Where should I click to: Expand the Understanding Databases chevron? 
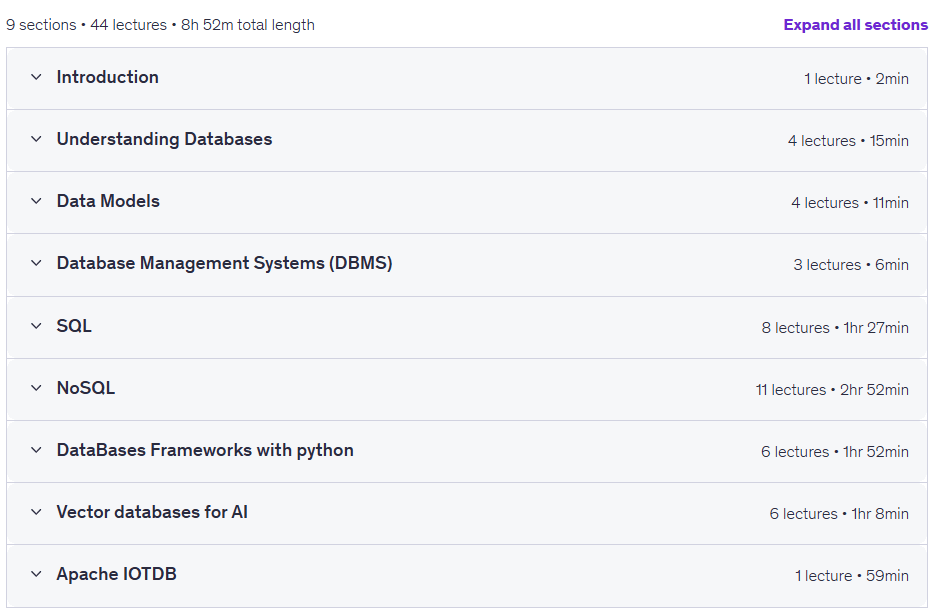[36, 139]
